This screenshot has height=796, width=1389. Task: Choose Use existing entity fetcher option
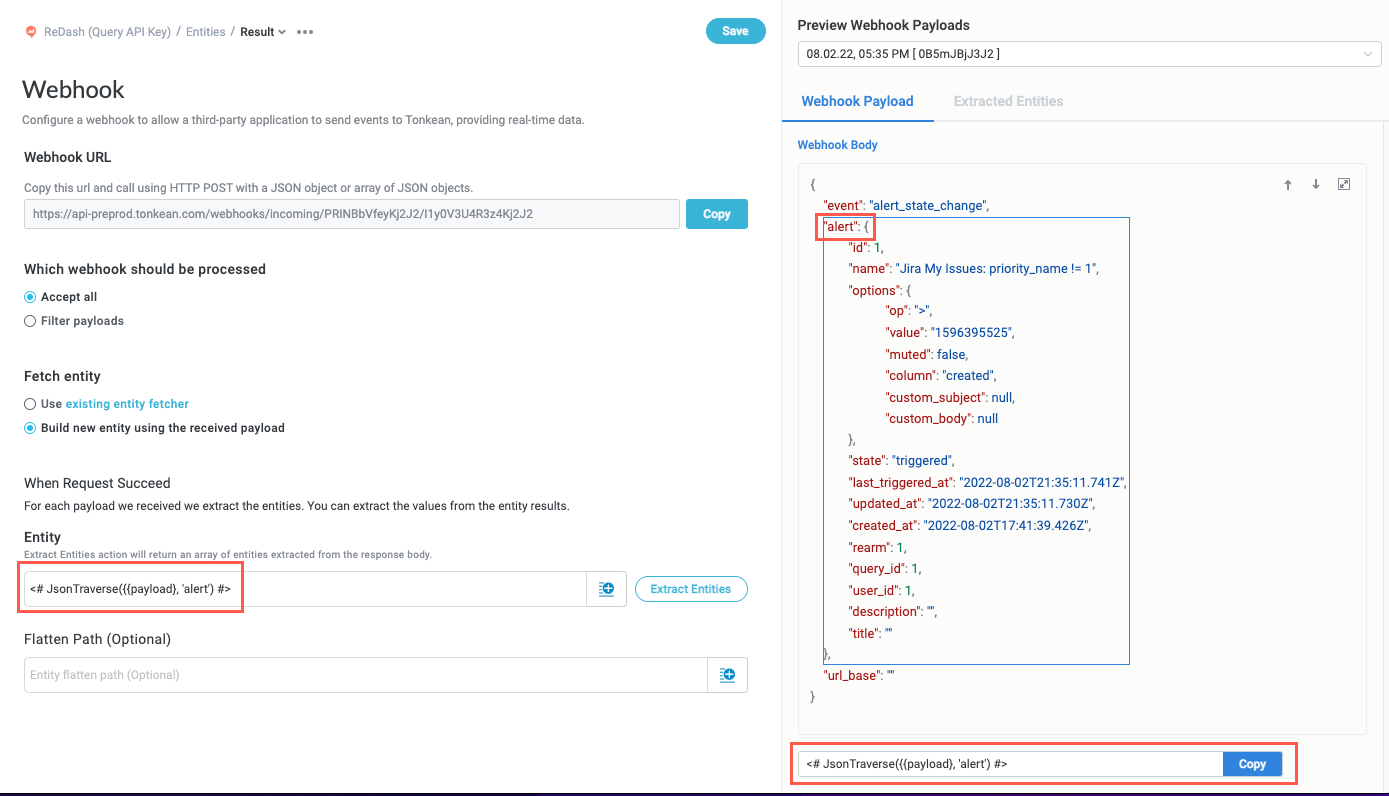coord(30,404)
